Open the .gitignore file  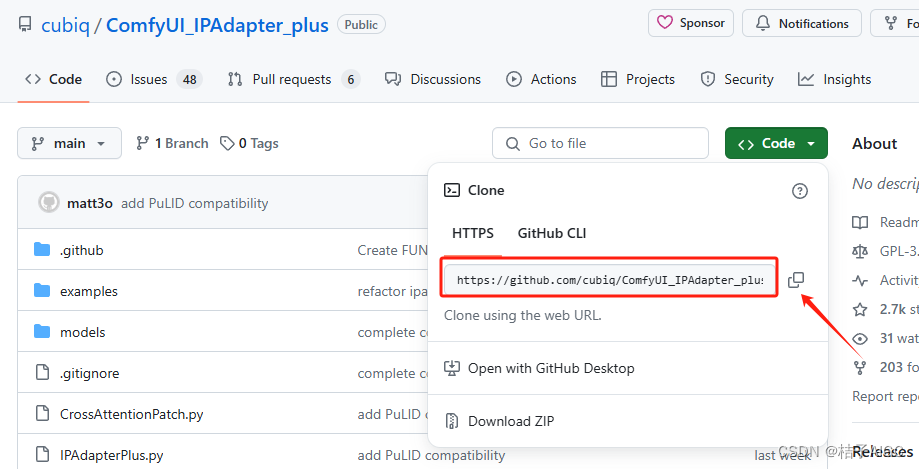89,373
